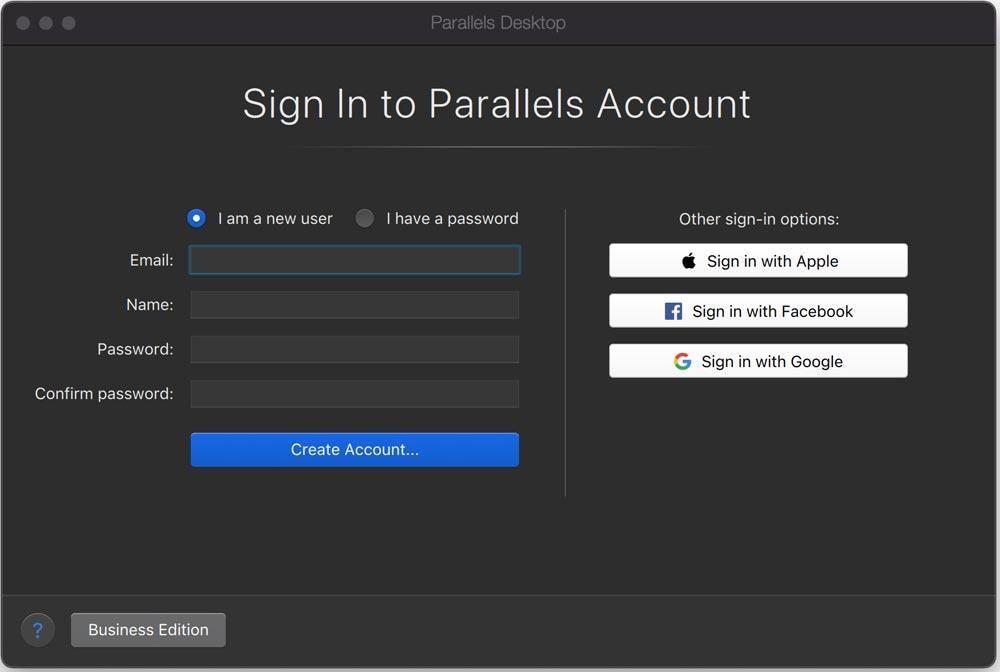Select the "I have a password" option
Screen dimensions: 1000x672
tap(365, 218)
